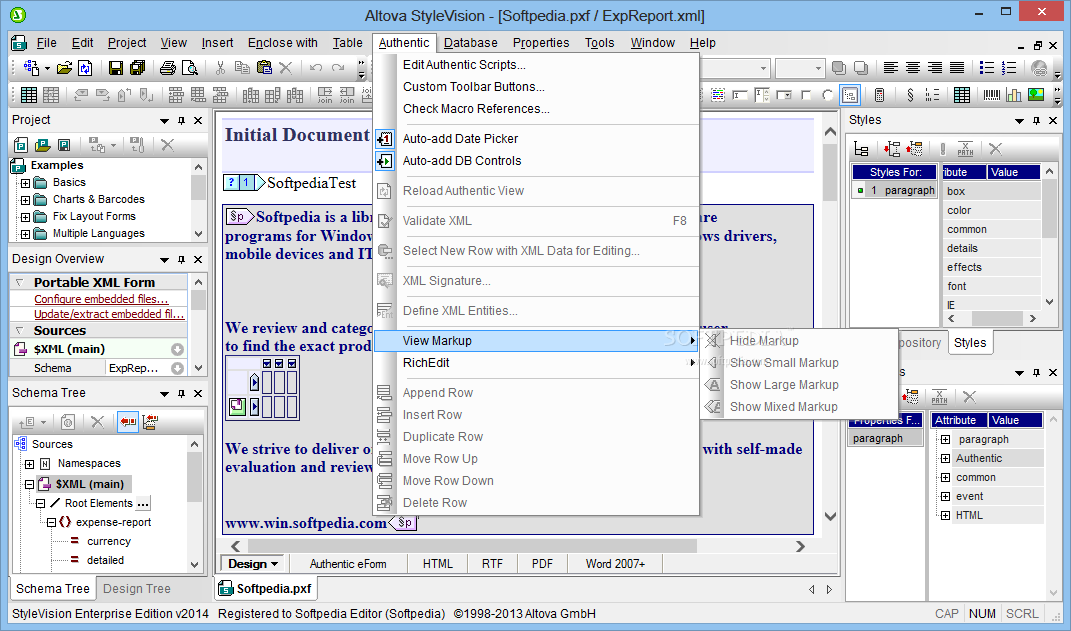Click the insert check box toolbar icon
The image size is (1071, 631).
tap(806, 95)
